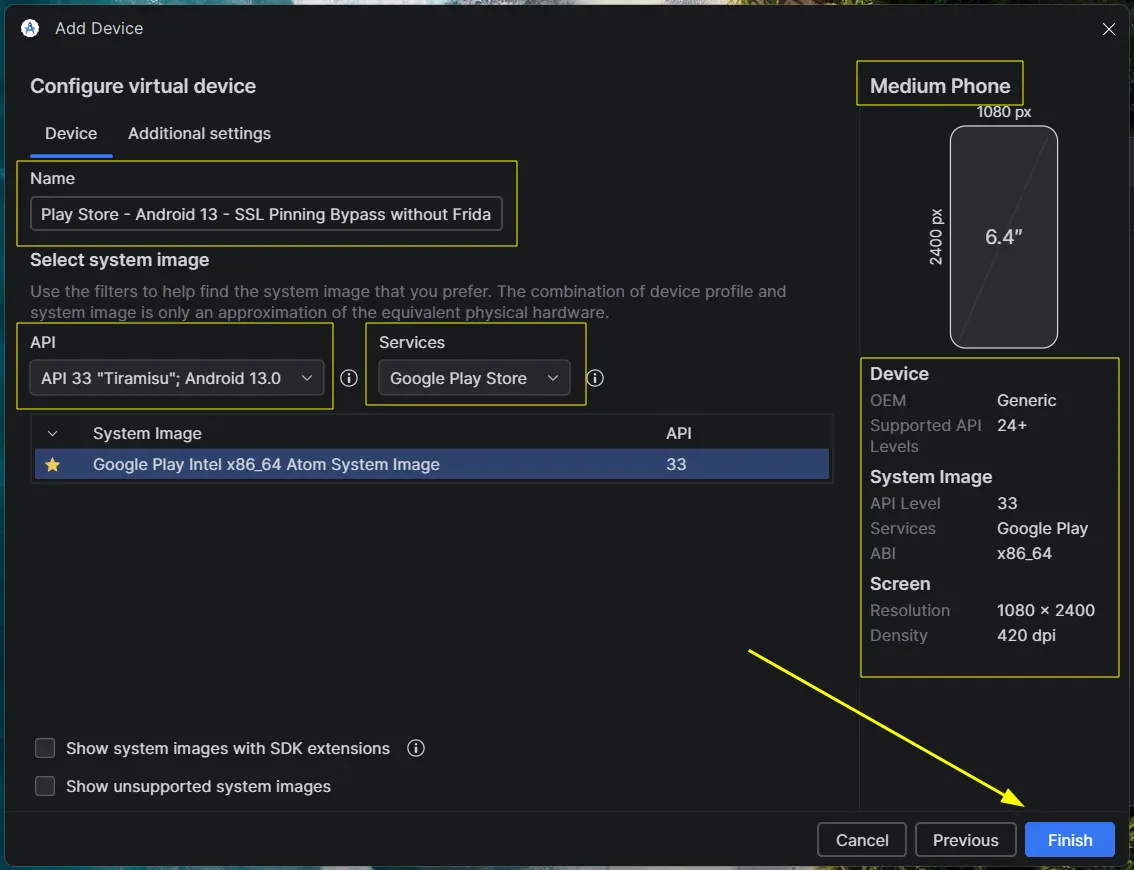The width and height of the screenshot is (1134, 870).
Task: Click the Cancel button
Action: [861, 840]
